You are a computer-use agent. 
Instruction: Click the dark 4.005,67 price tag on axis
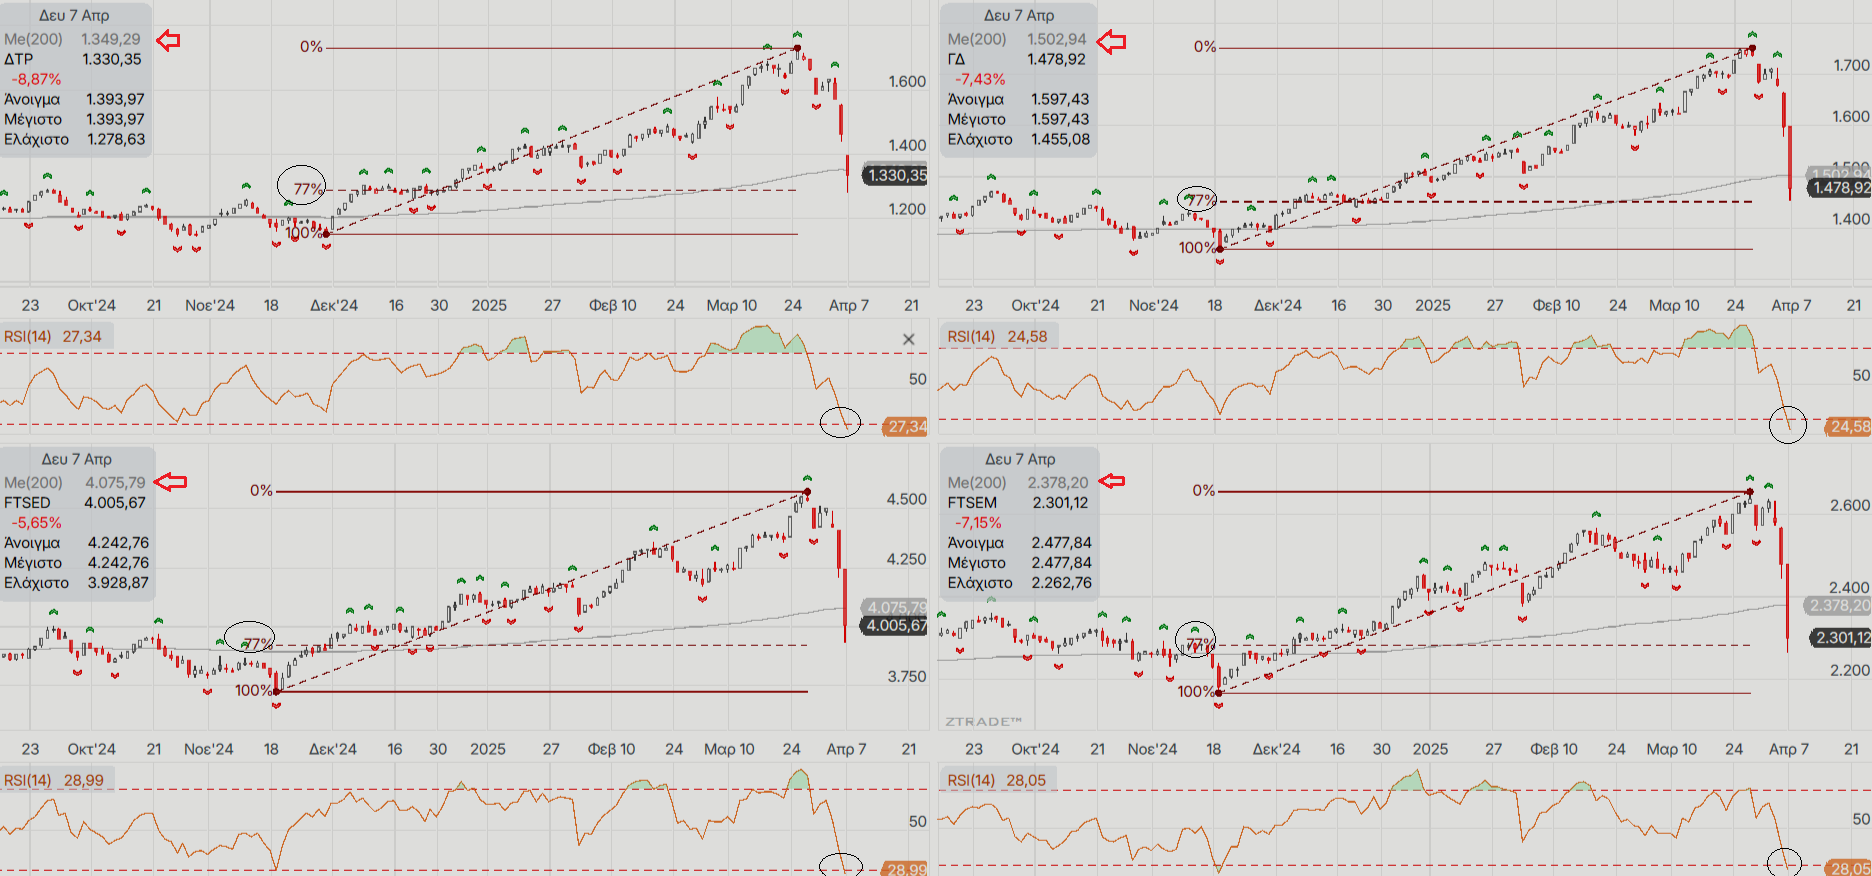point(896,625)
